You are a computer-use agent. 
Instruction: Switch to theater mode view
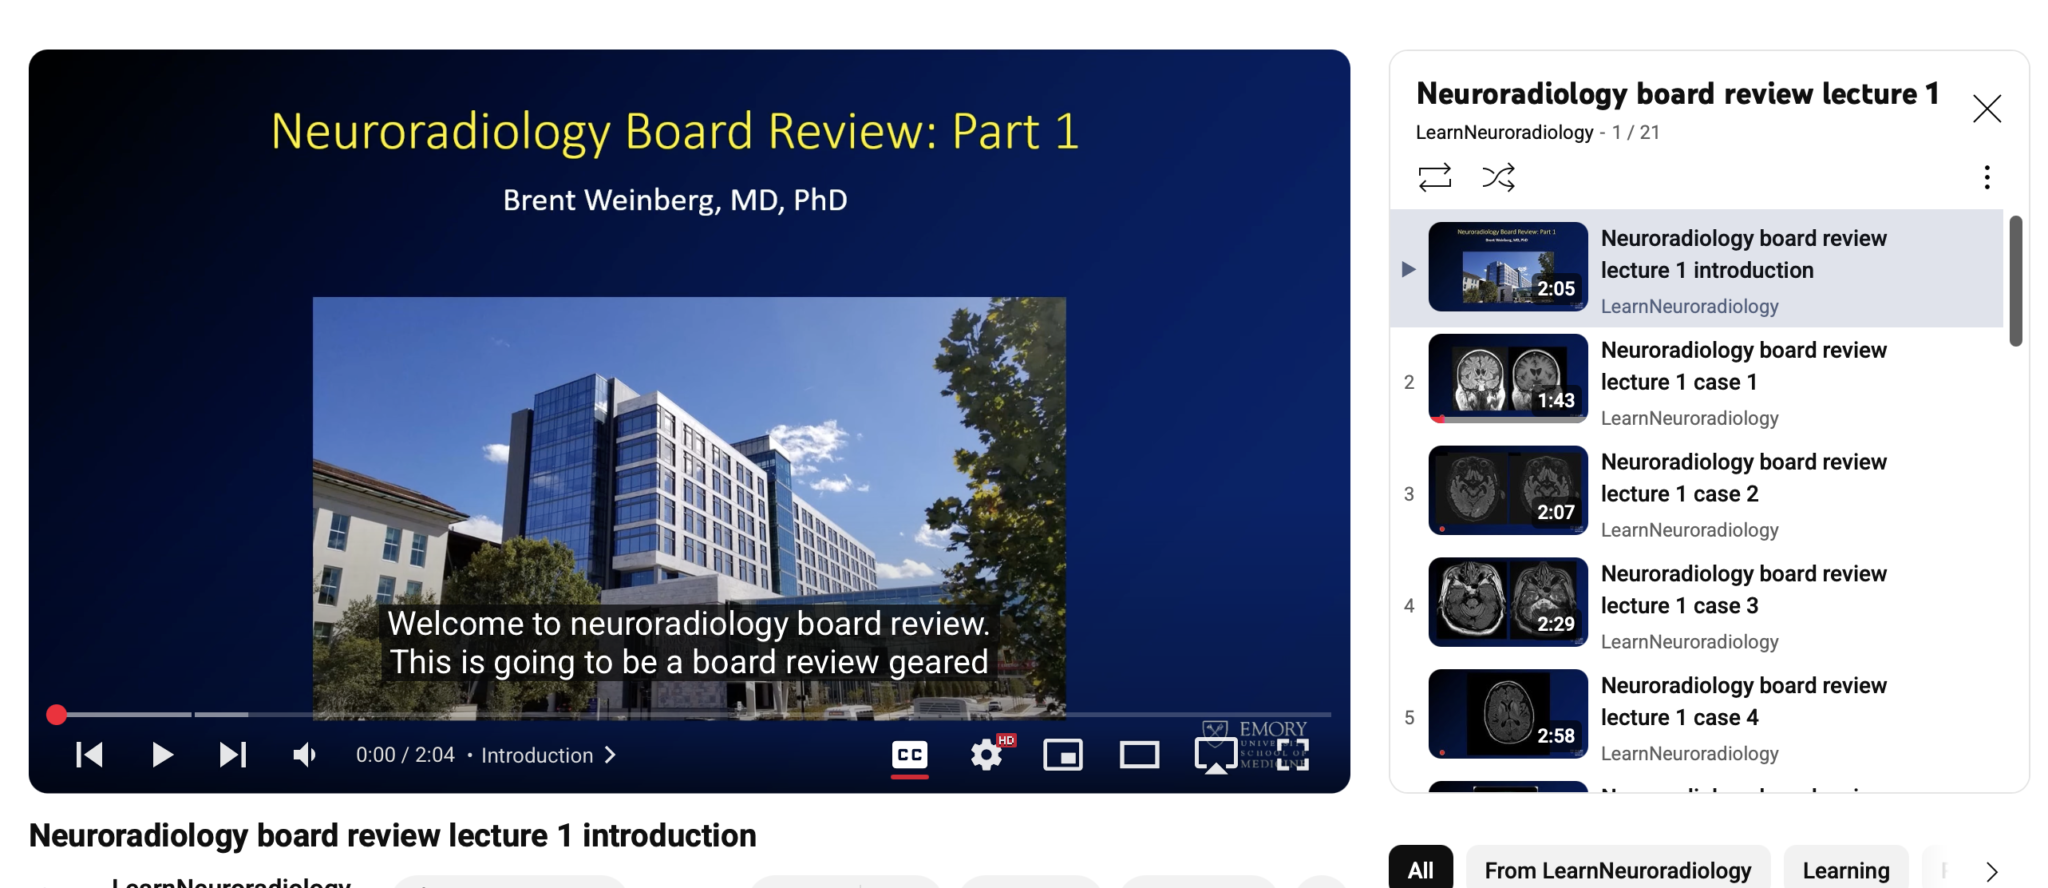[x=1138, y=755]
